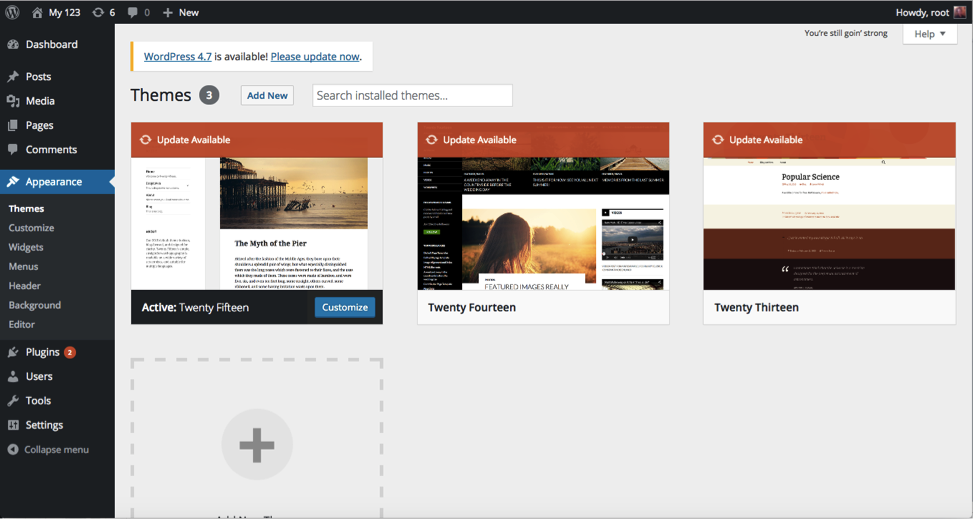973x519 pixels.
Task: Click the Users person icon
Action: coord(13,376)
